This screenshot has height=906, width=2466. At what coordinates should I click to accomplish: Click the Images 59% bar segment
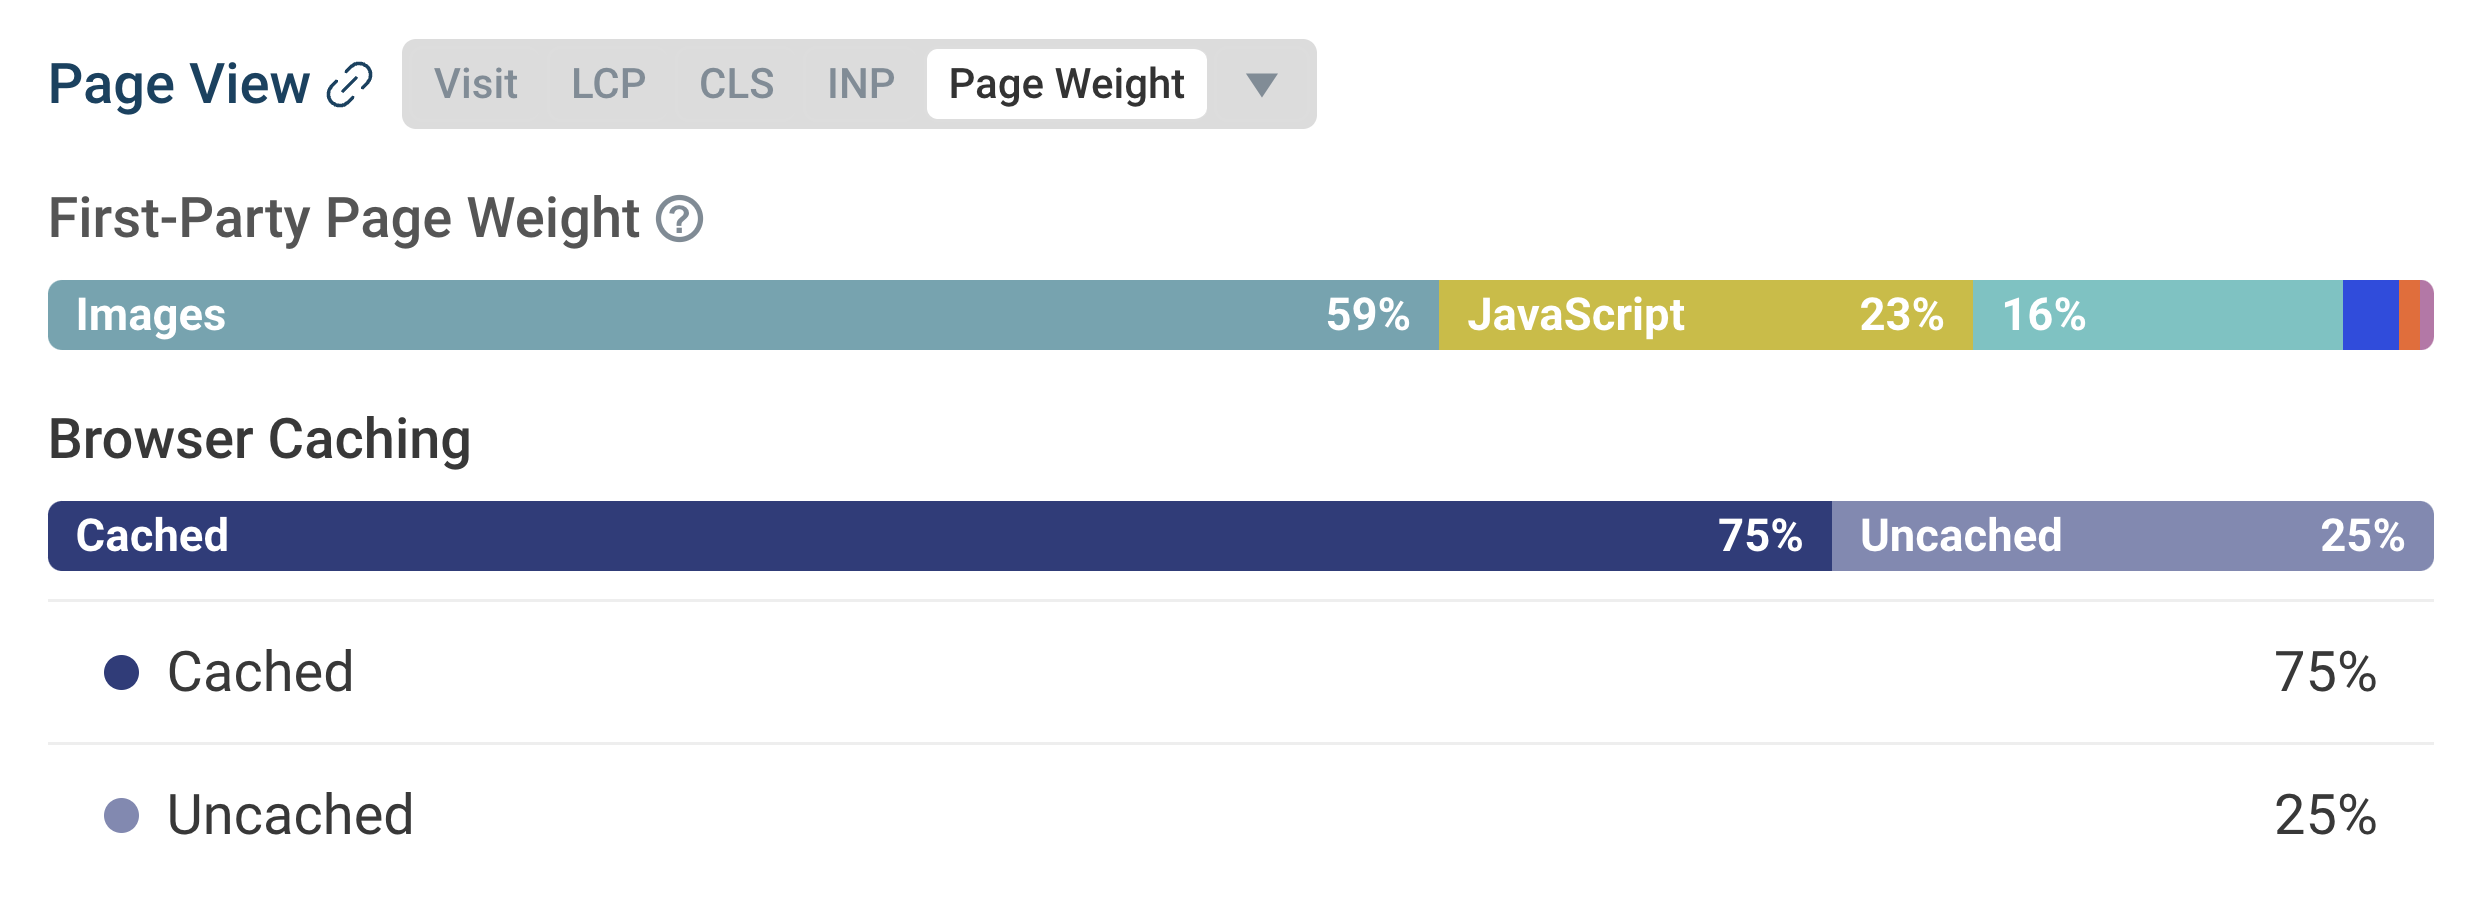point(742,315)
